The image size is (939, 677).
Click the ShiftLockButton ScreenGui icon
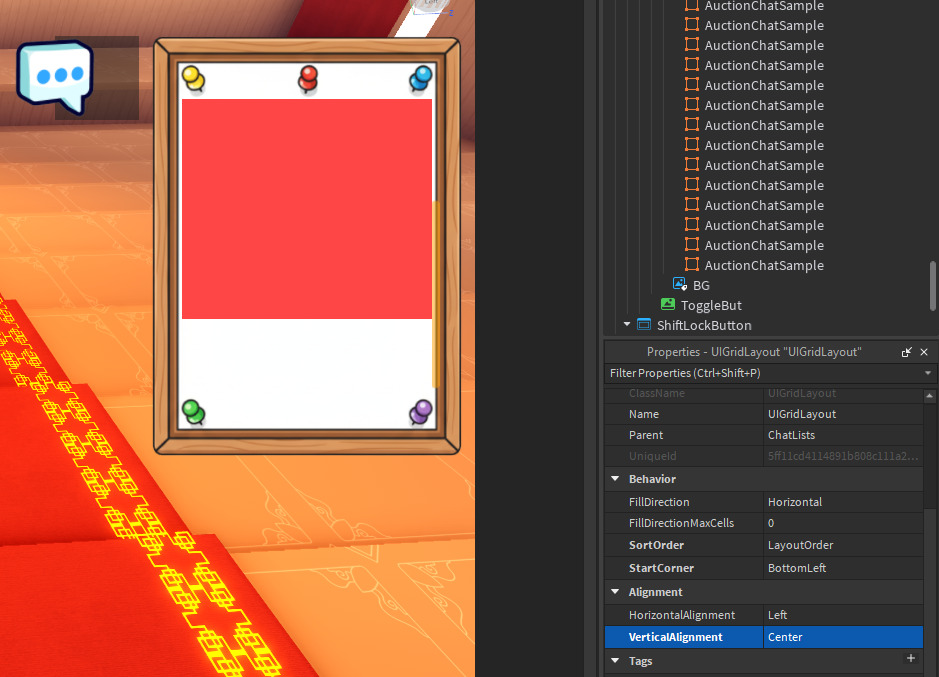point(643,325)
